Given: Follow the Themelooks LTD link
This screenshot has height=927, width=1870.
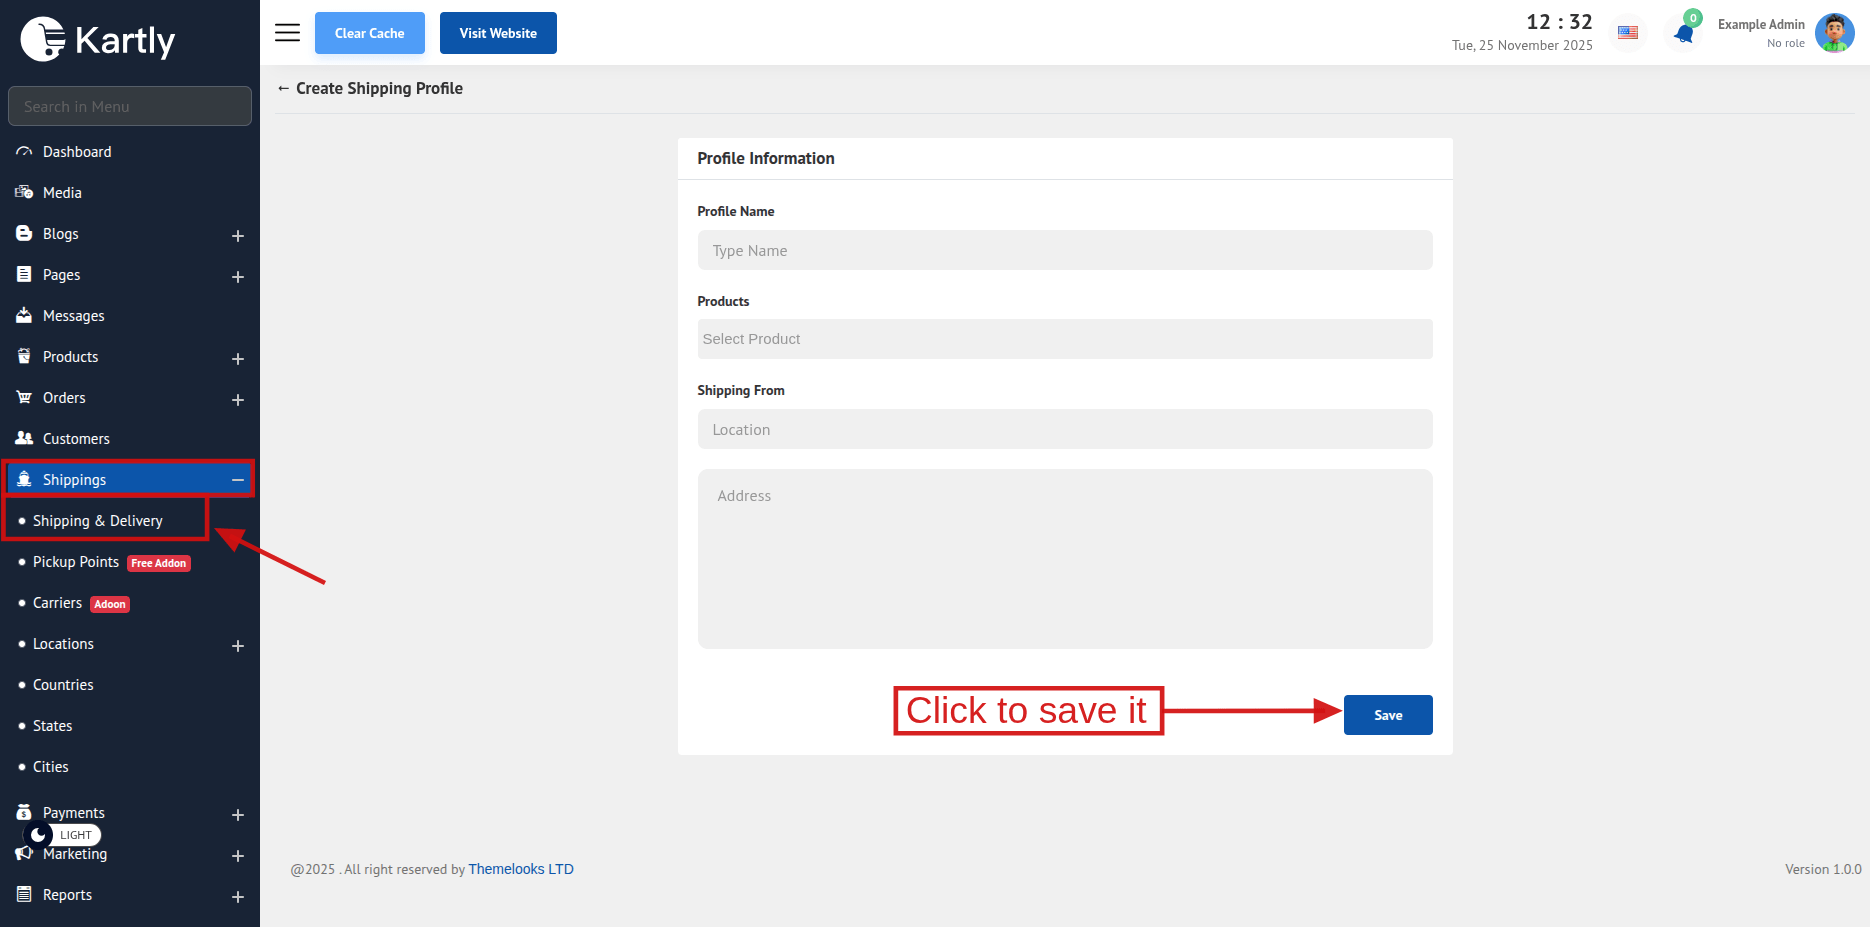Looking at the screenshot, I should [x=520, y=869].
